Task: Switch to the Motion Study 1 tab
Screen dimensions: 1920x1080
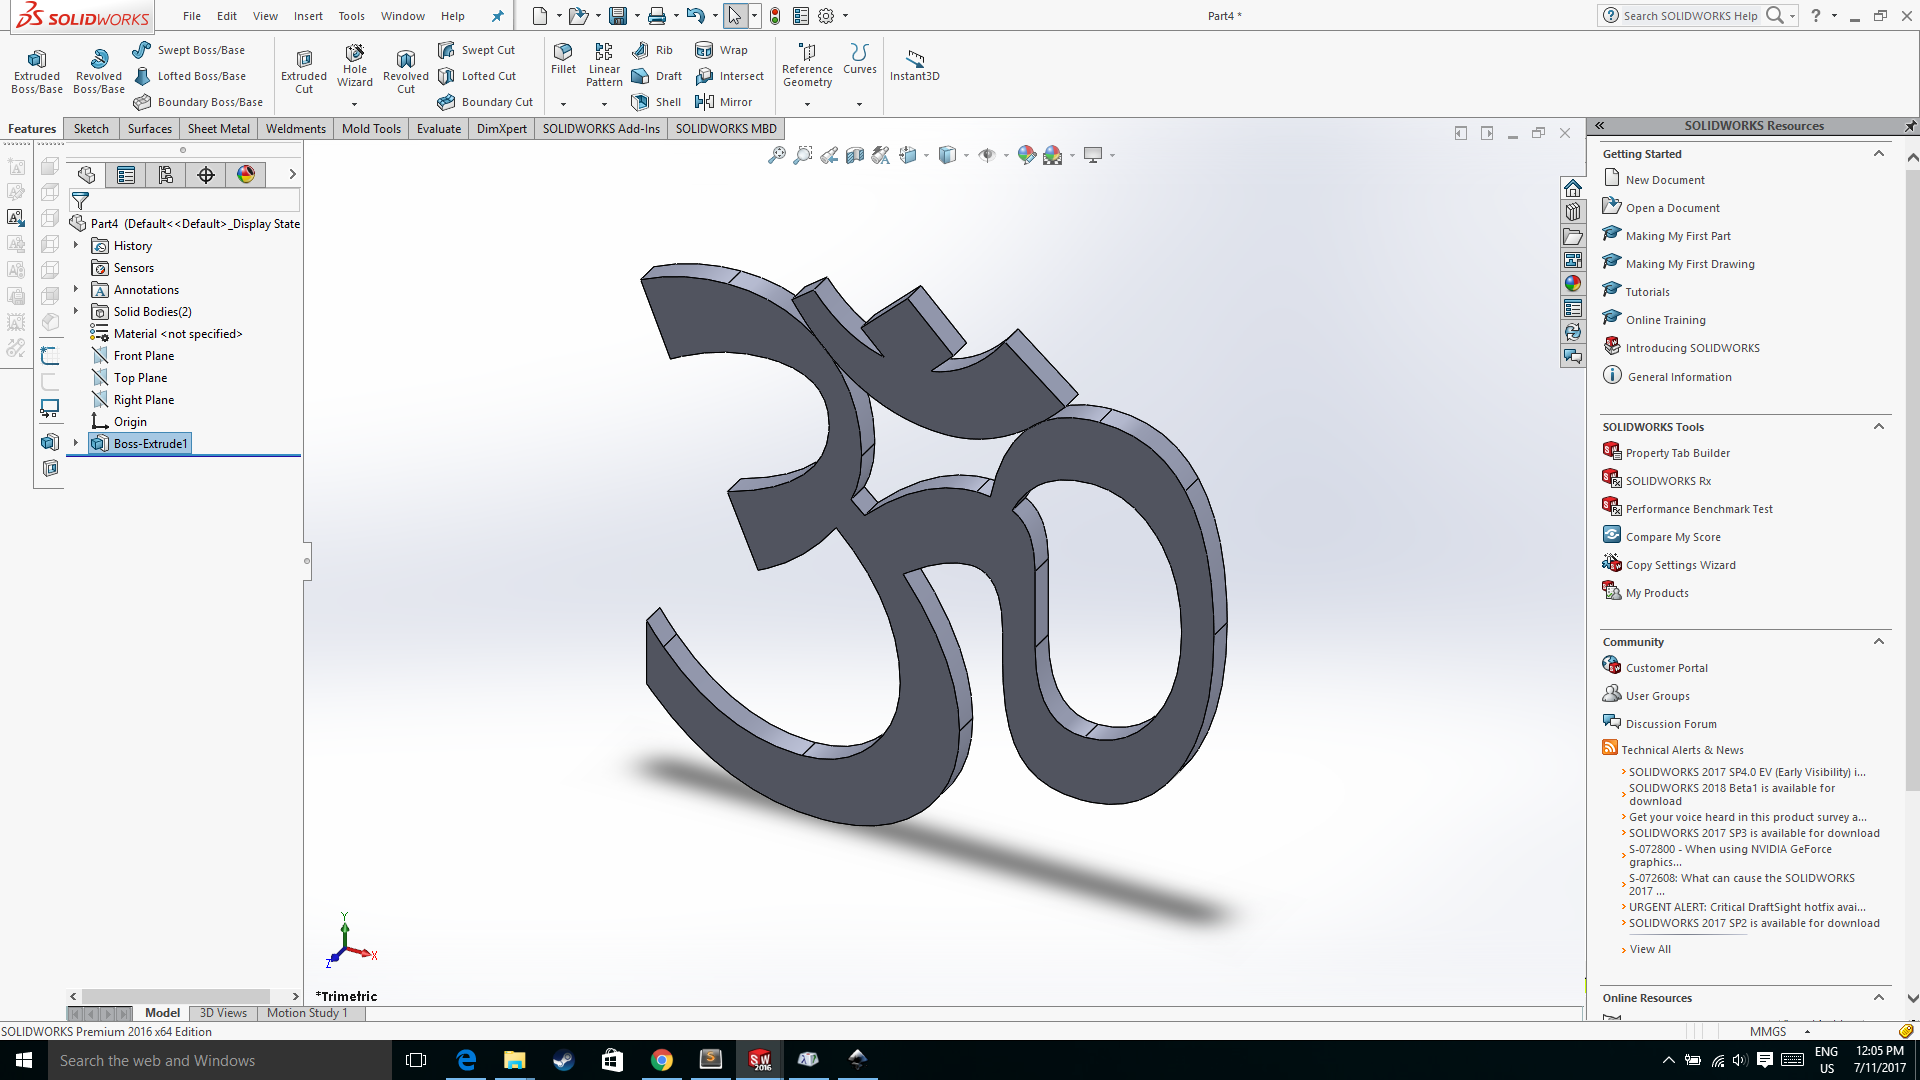Action: tap(307, 1013)
